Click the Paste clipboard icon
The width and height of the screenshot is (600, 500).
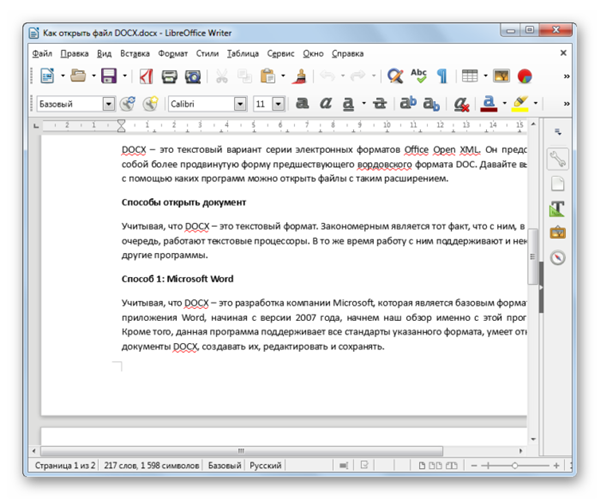(268, 76)
